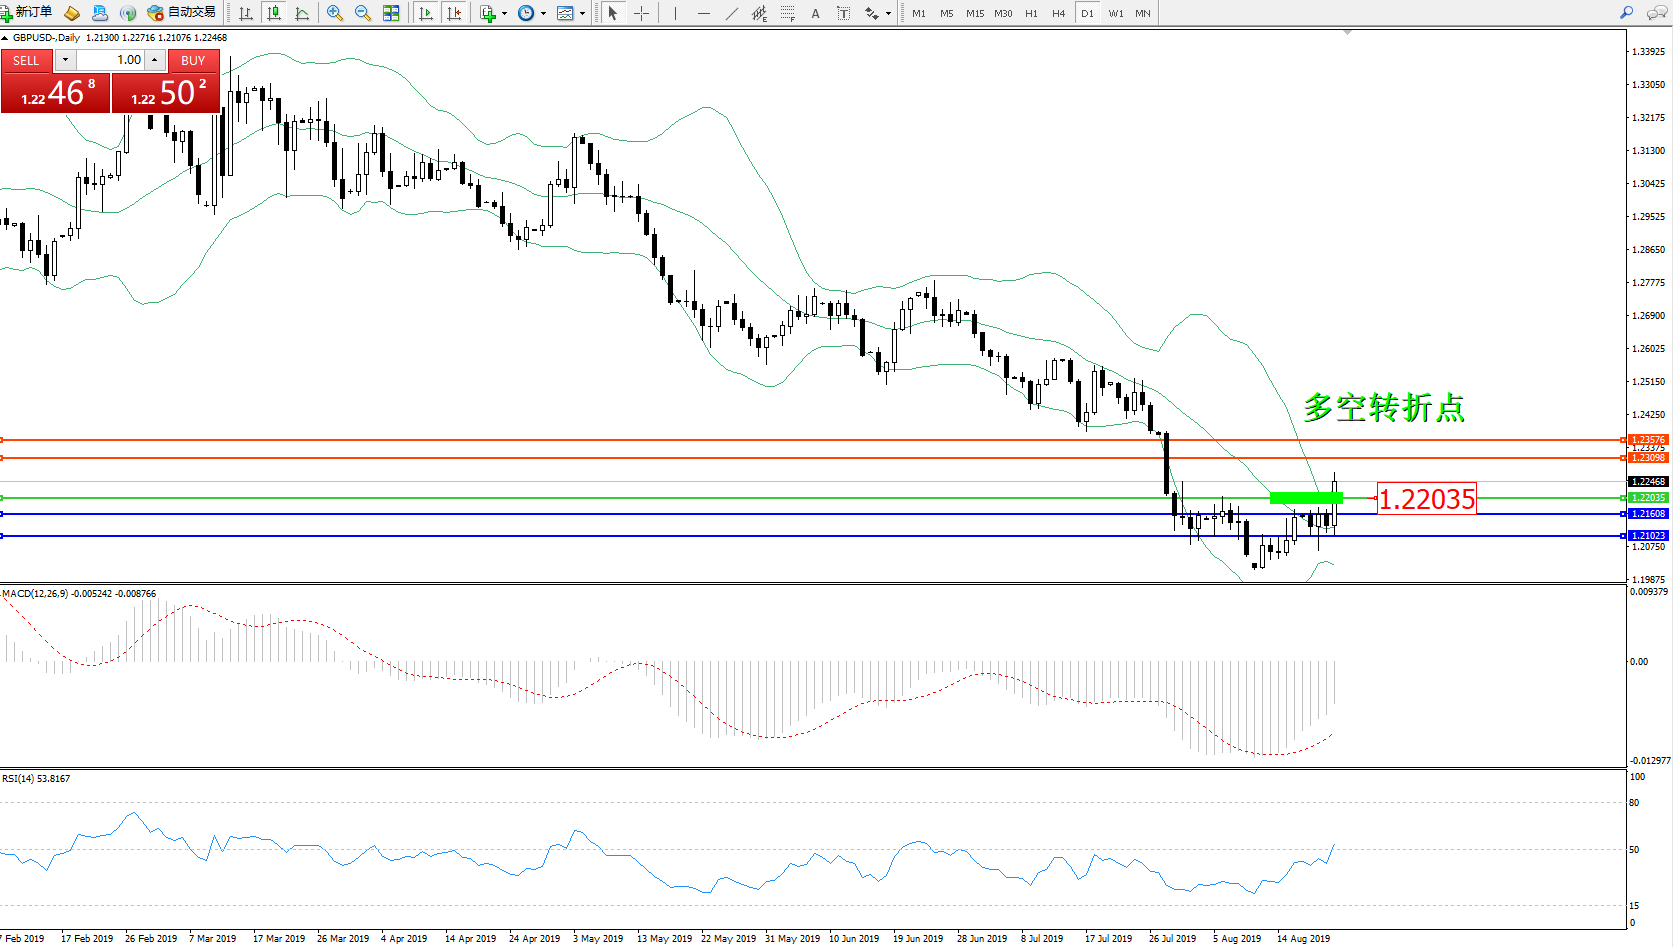Click the red SELL button

(26, 60)
